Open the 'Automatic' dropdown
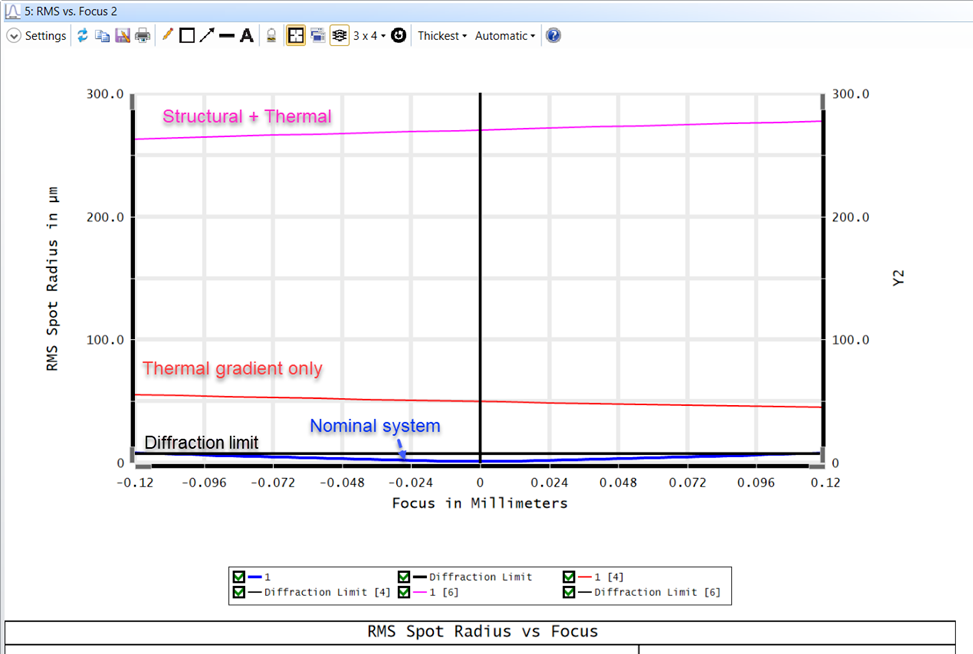Screen dimensions: 973x654 [x=504, y=35]
